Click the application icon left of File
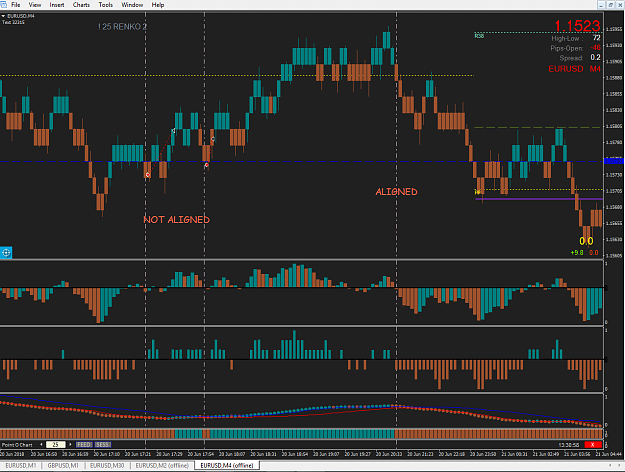Viewport: 625px width, 472px height. click(4, 5)
